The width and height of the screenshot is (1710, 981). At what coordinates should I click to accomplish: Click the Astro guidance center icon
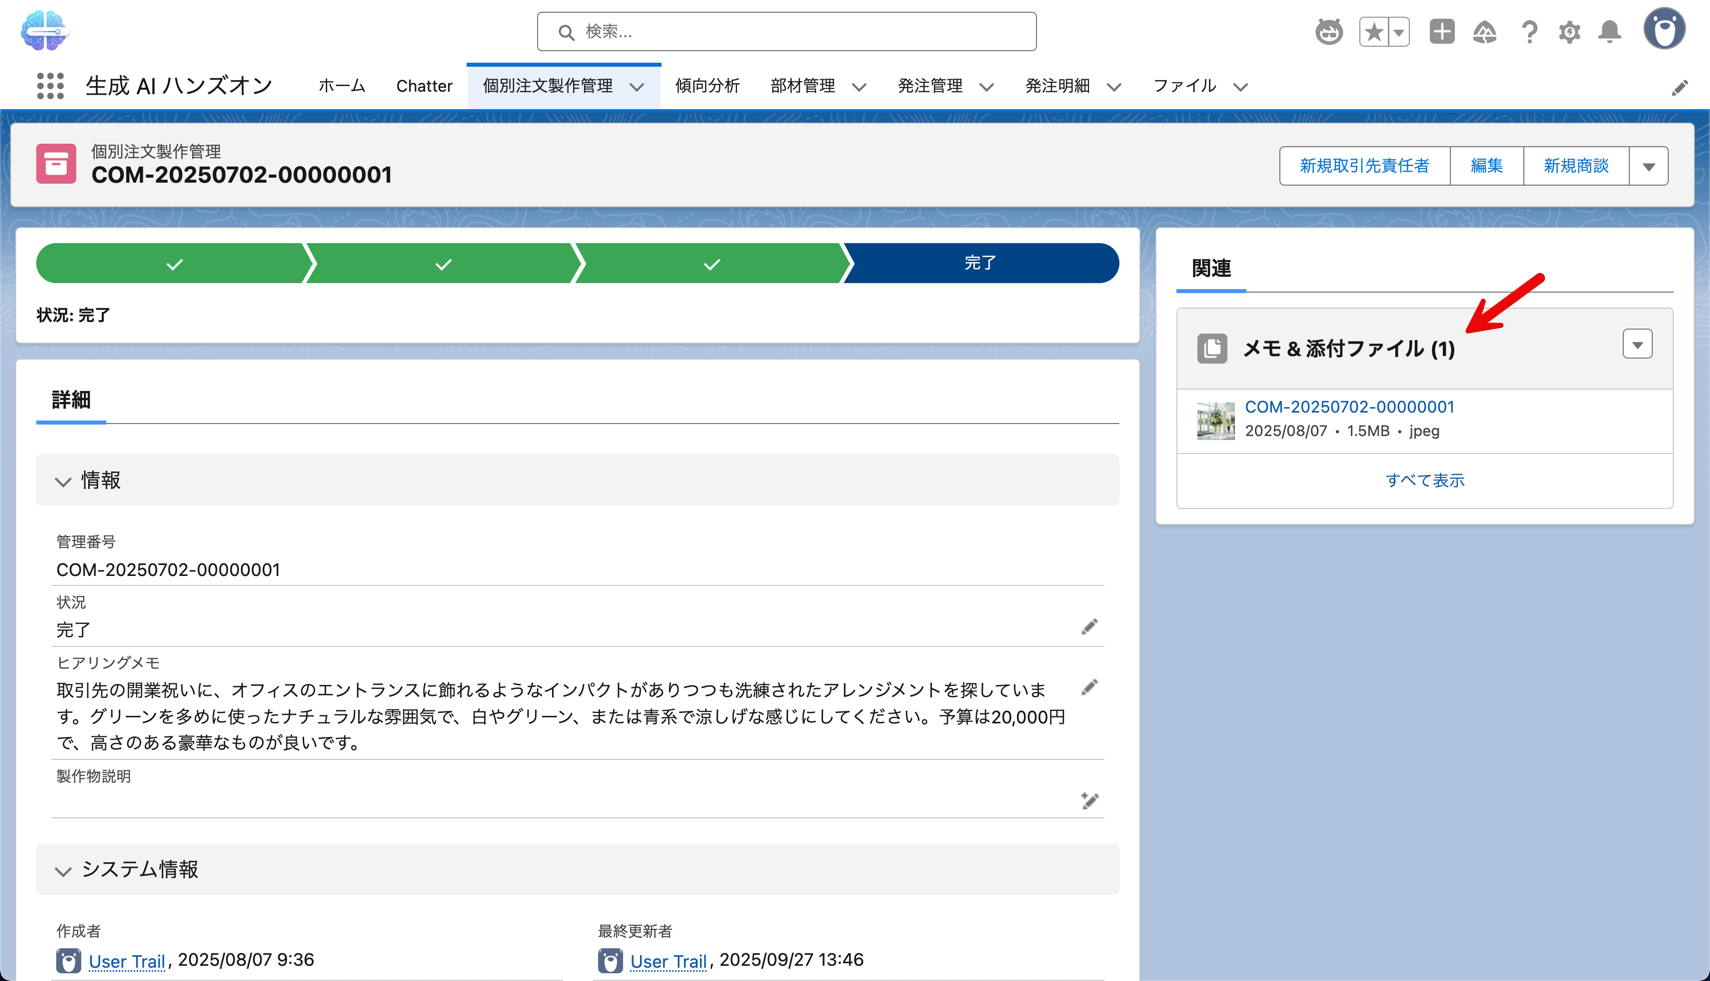coord(1328,32)
